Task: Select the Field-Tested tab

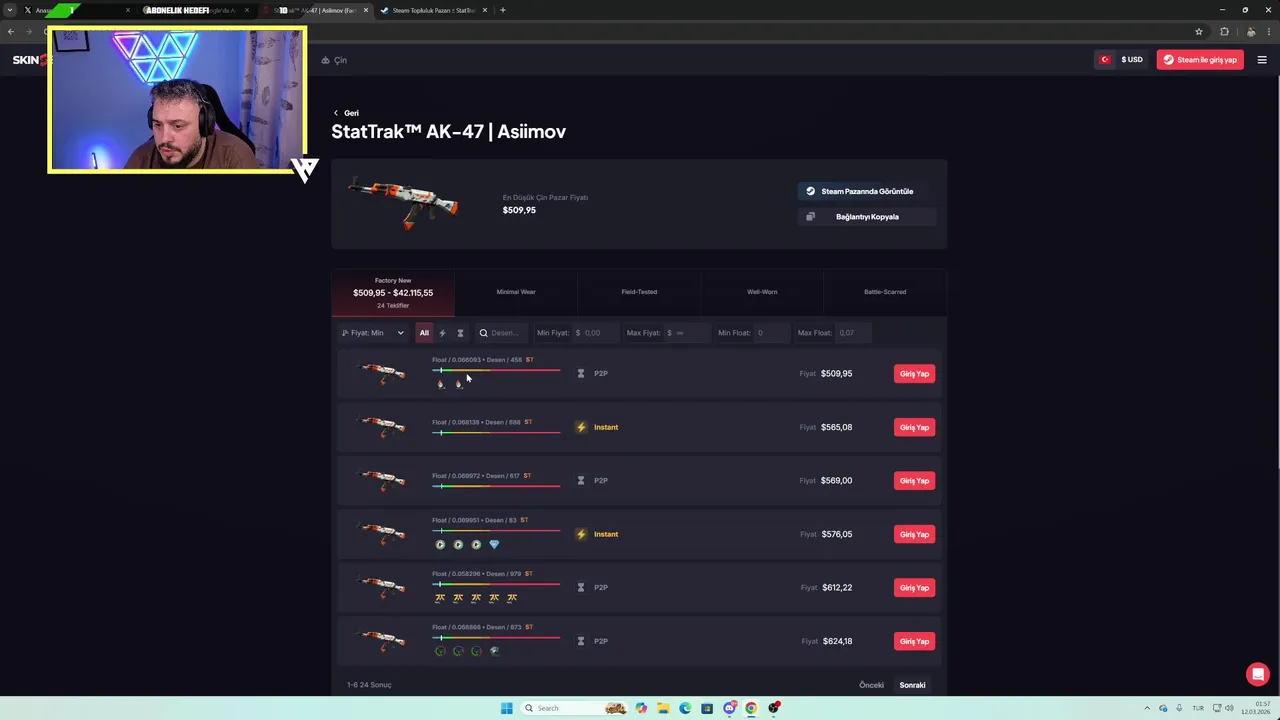Action: [x=639, y=293]
